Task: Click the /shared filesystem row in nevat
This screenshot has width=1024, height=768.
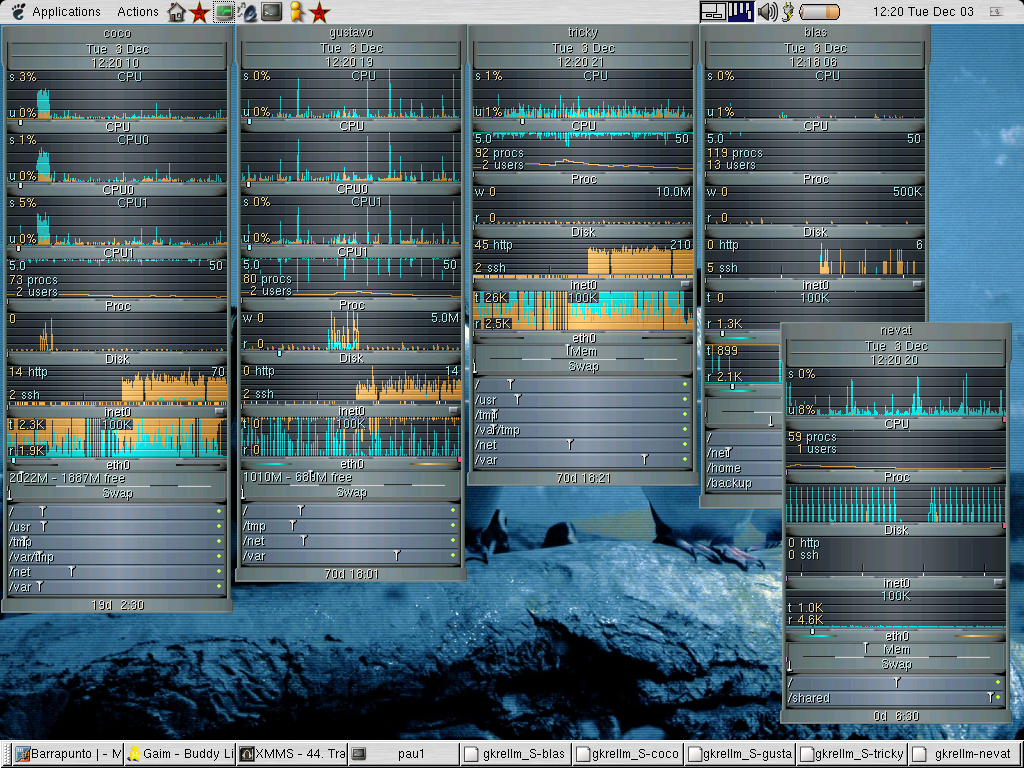Action: 896,698
